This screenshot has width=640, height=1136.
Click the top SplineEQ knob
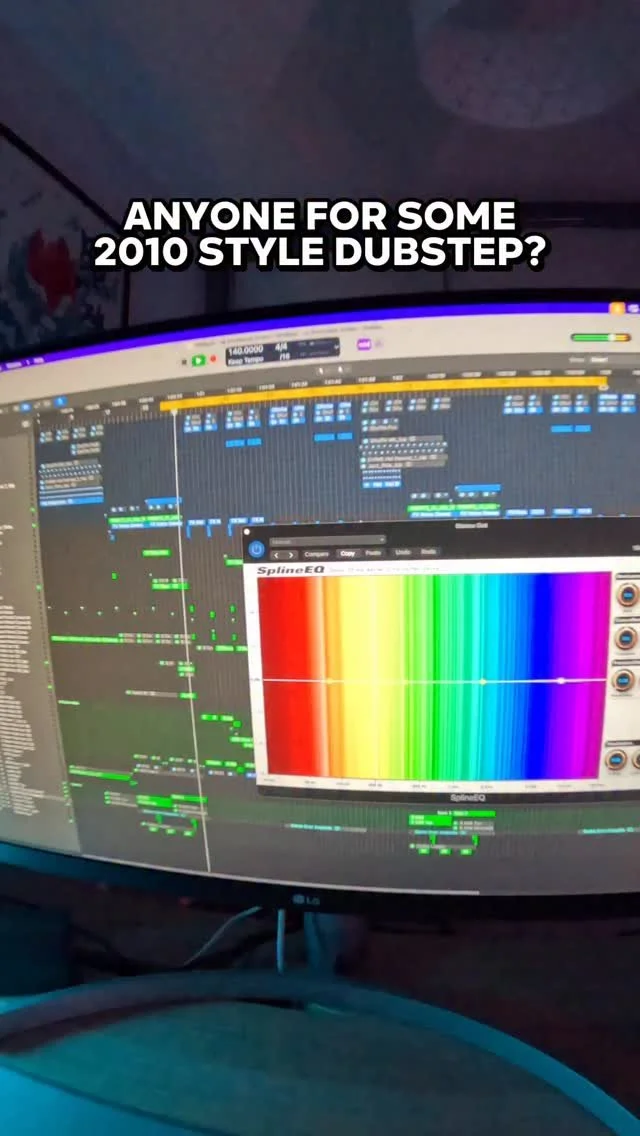click(626, 596)
